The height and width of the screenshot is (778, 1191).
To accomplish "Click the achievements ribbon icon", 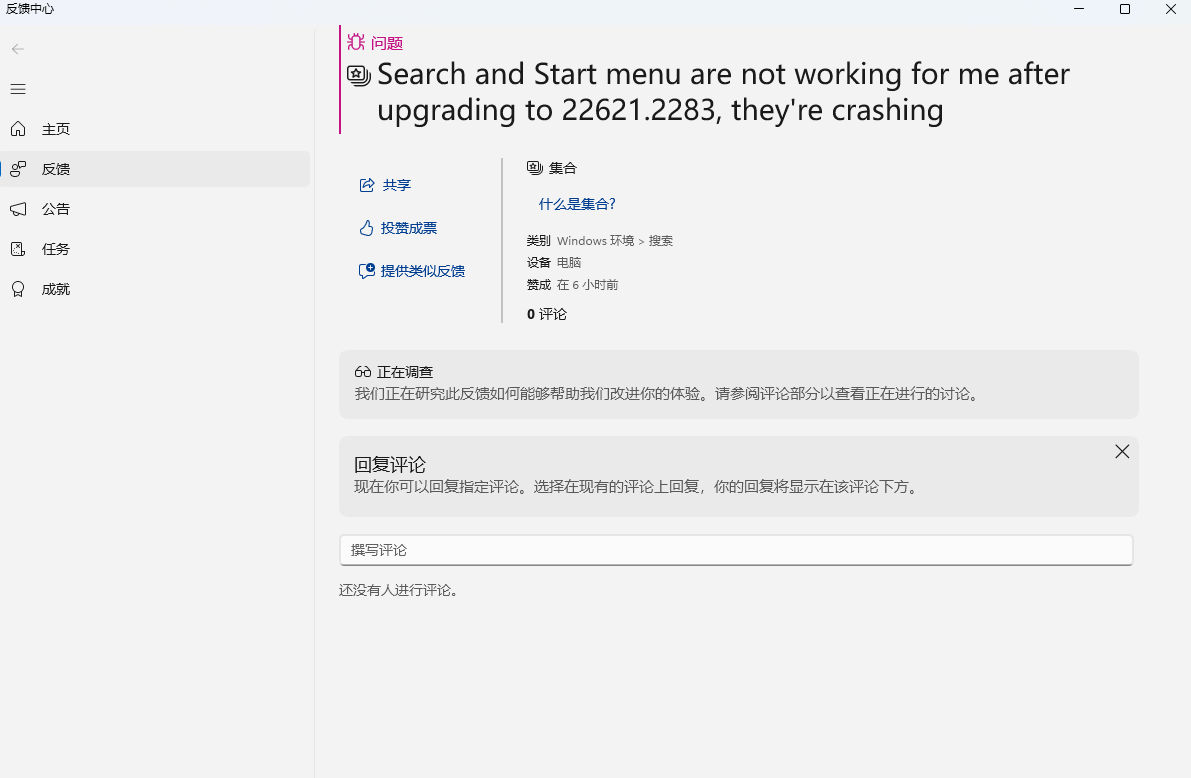I will point(18,289).
